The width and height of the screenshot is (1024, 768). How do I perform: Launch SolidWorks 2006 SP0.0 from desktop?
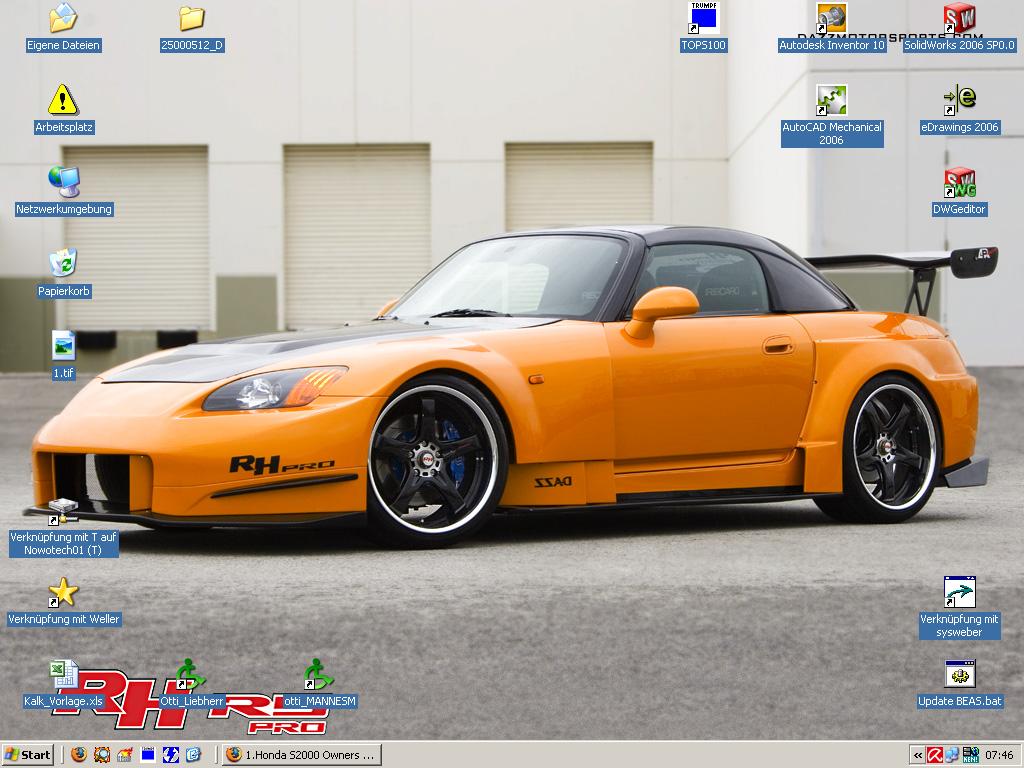point(959,18)
